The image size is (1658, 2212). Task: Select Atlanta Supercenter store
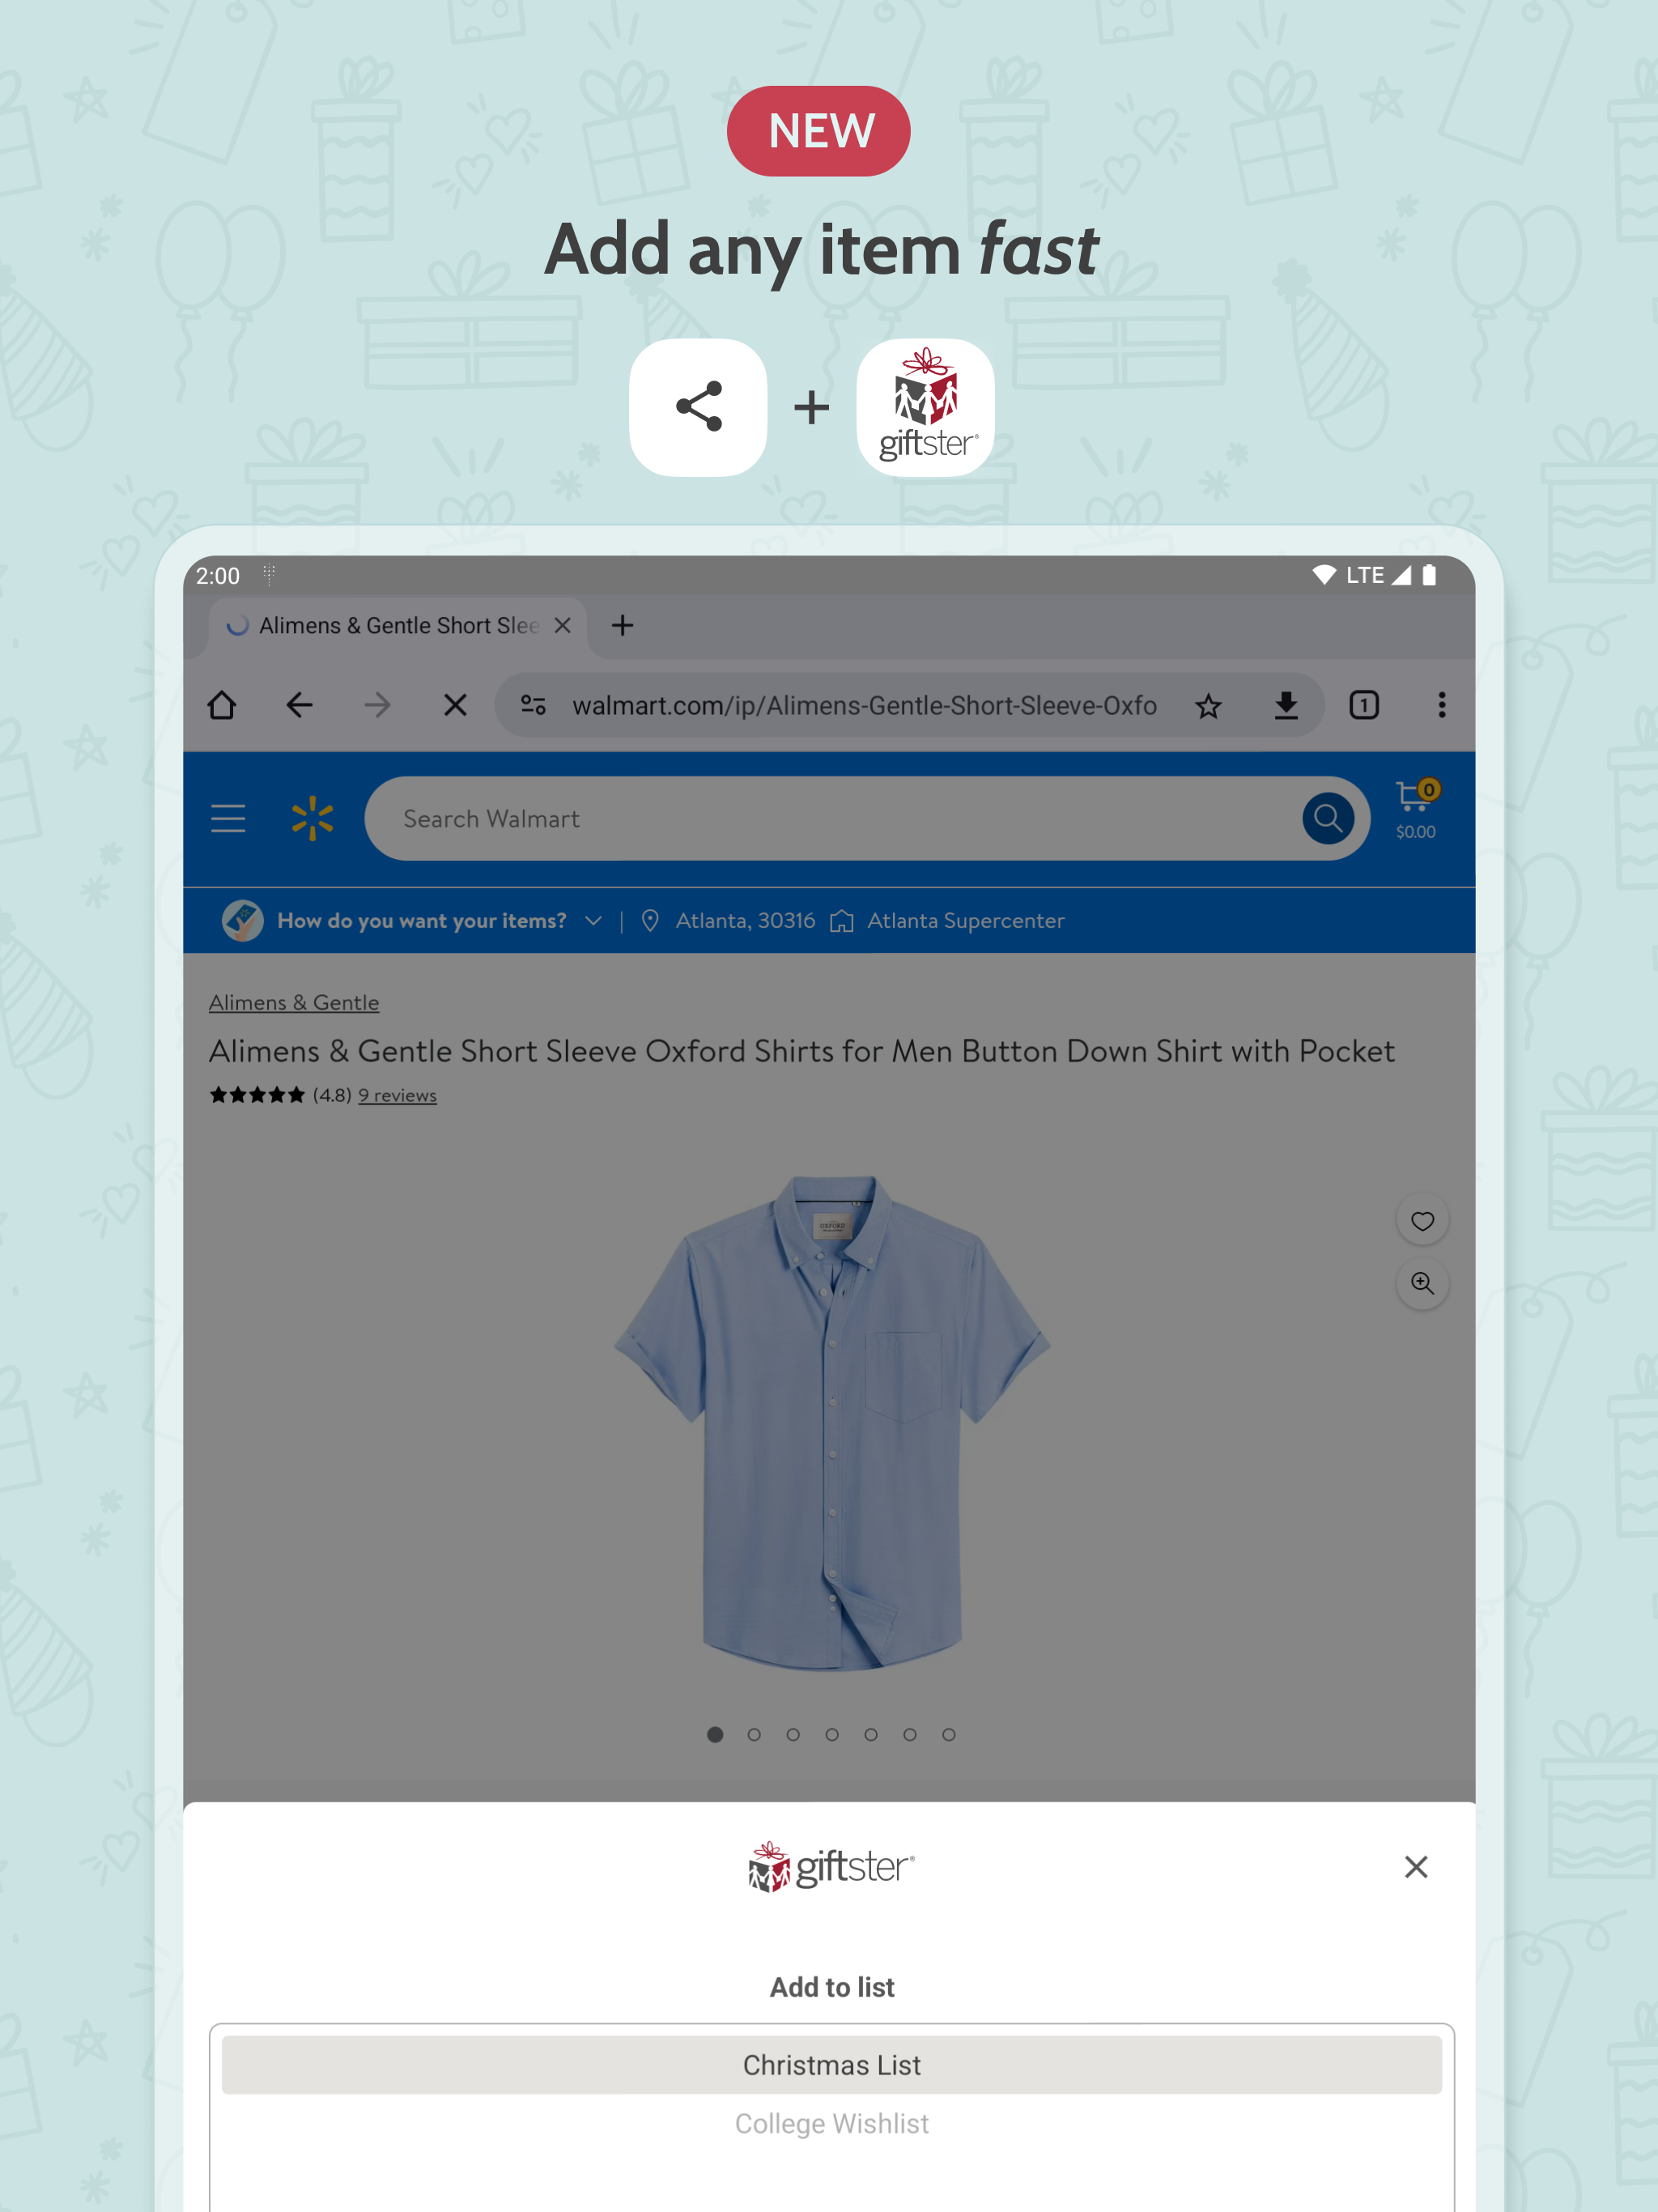947,920
